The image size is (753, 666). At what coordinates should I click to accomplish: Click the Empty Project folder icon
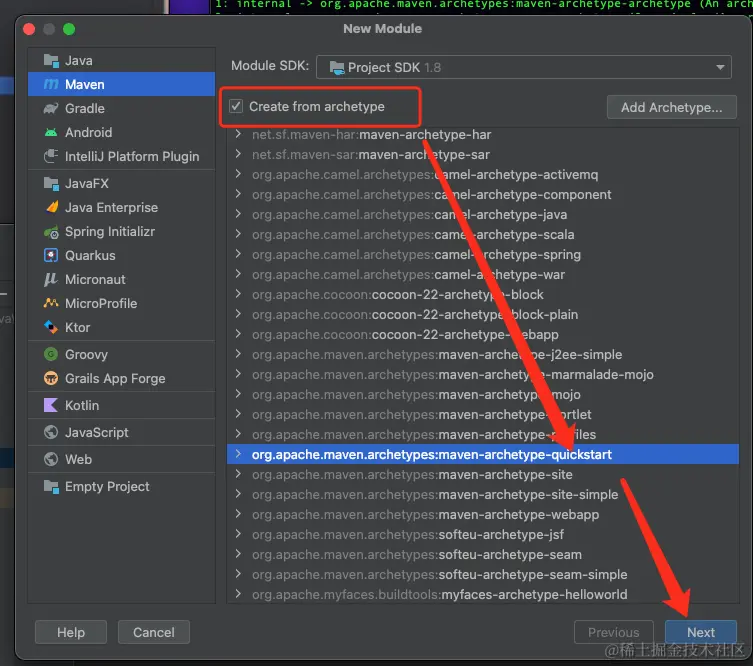point(51,486)
